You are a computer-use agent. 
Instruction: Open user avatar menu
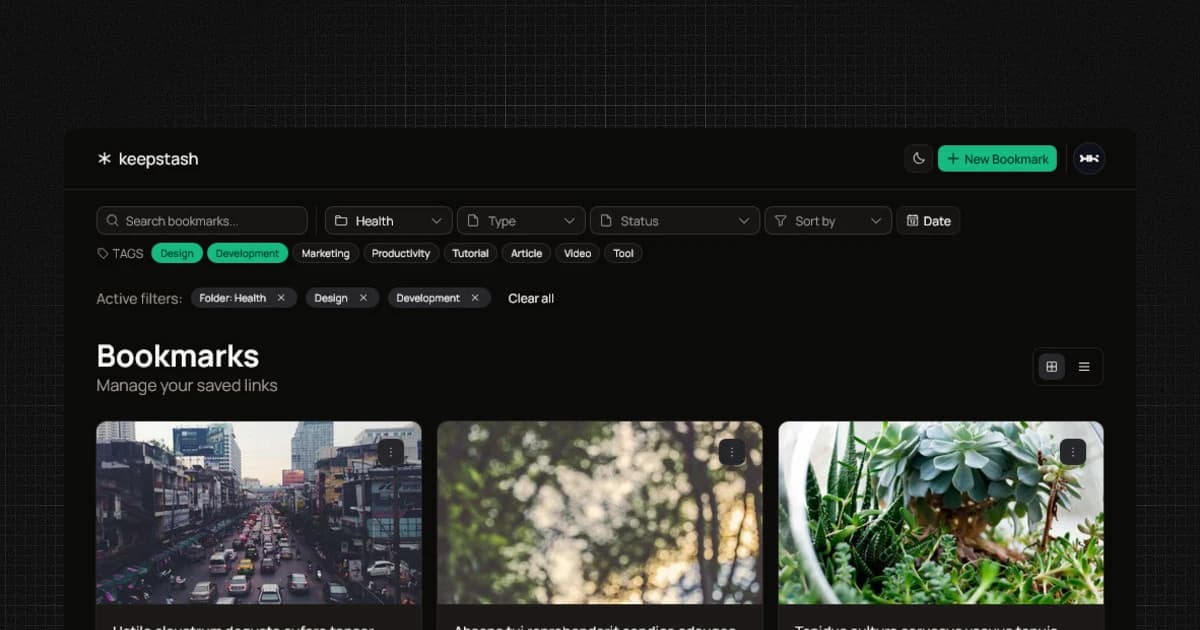pyautogui.click(x=1089, y=159)
